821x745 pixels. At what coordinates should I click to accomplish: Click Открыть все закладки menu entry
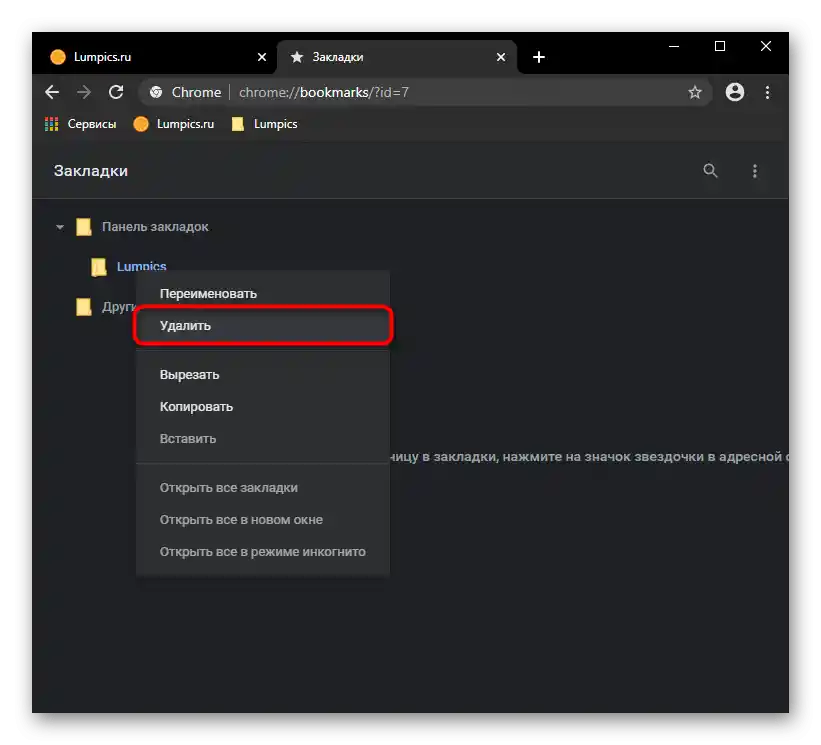(x=263, y=487)
